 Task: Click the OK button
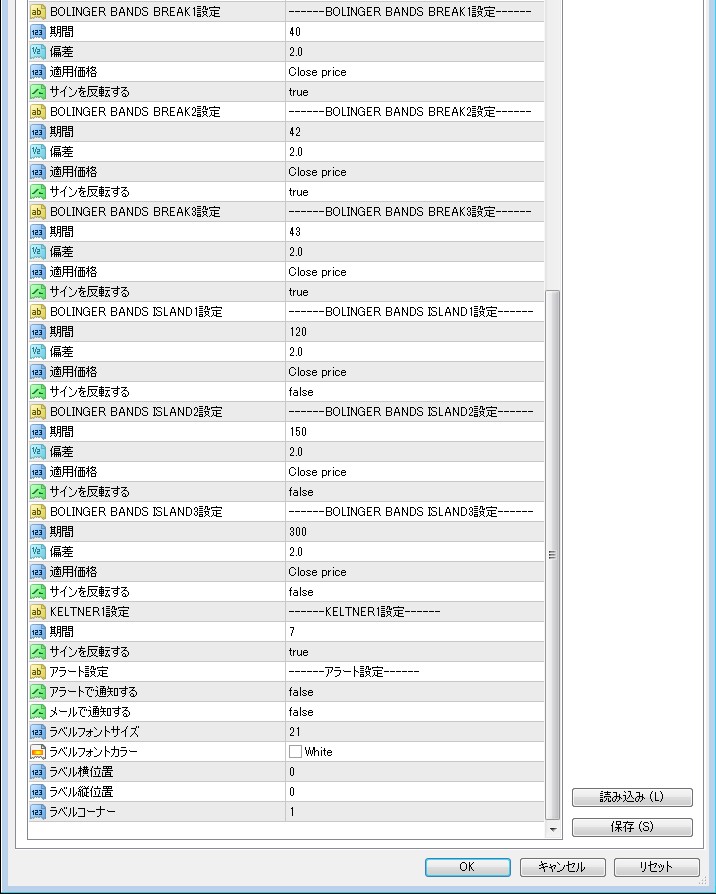pyautogui.click(x=467, y=867)
